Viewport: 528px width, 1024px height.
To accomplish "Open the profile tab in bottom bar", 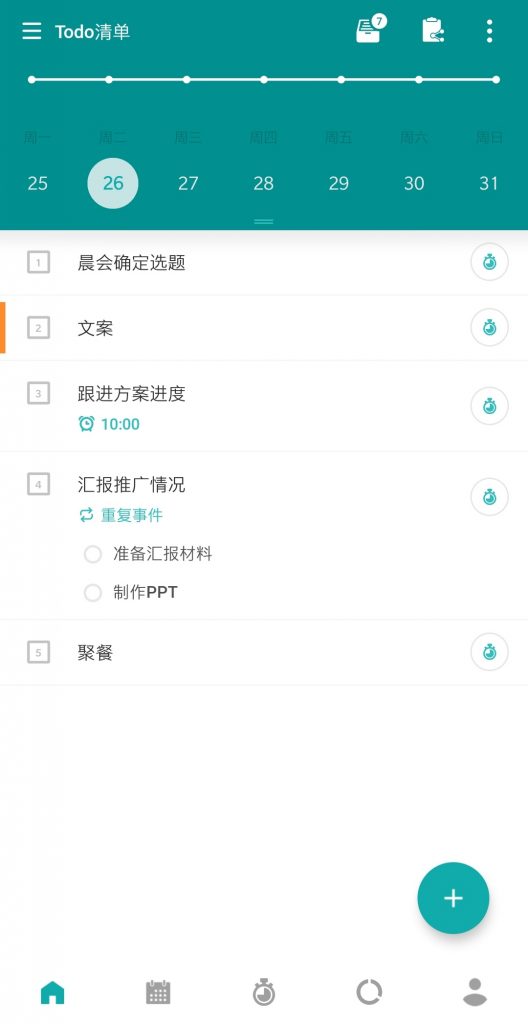I will (475, 992).
